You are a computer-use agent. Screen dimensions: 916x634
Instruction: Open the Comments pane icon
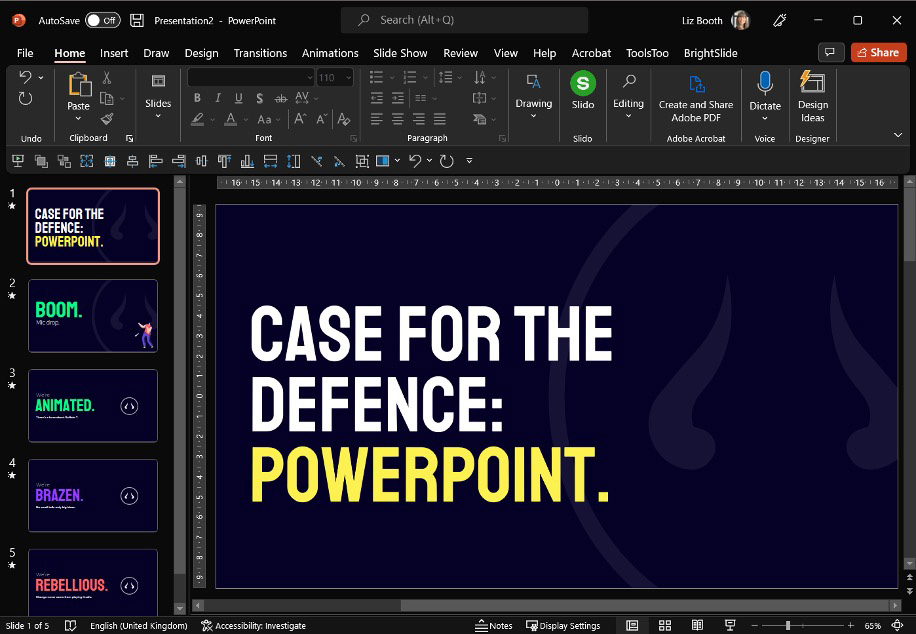tap(831, 53)
